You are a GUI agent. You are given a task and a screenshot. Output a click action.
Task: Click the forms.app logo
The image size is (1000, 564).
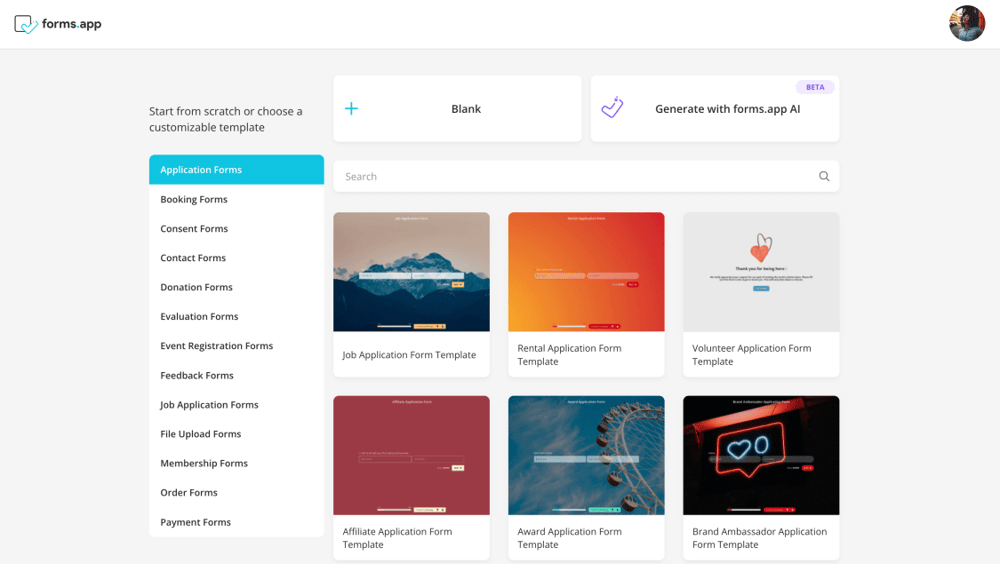[x=58, y=24]
